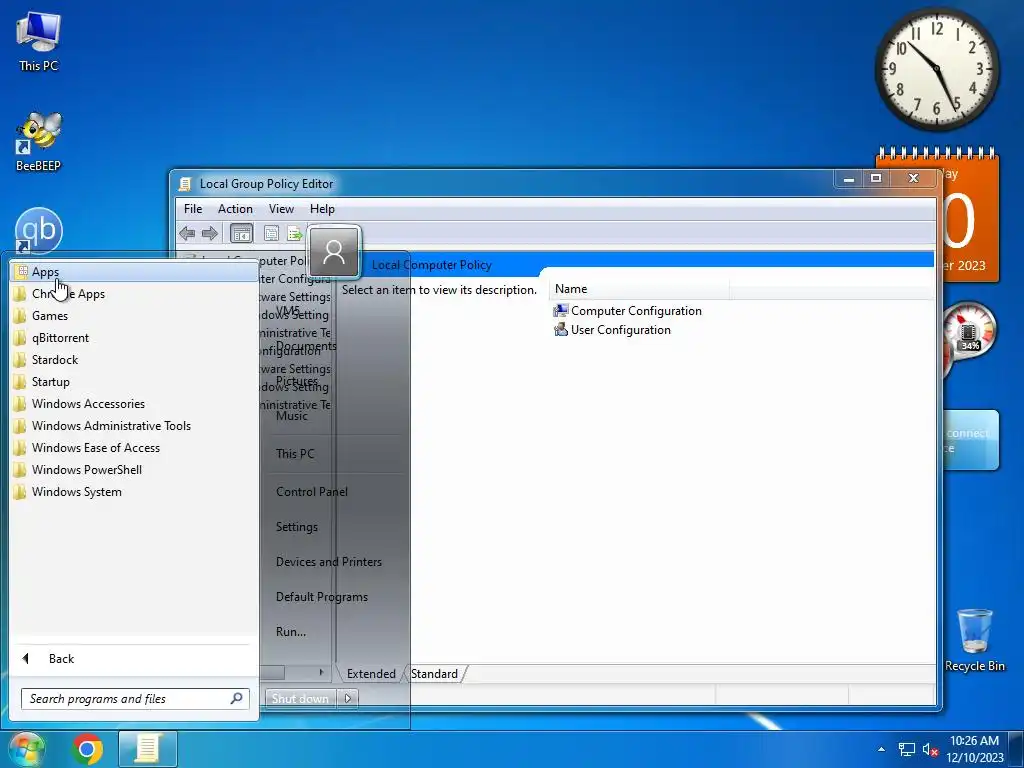
Task: Launch Chrome from the taskbar
Action: coord(87,749)
